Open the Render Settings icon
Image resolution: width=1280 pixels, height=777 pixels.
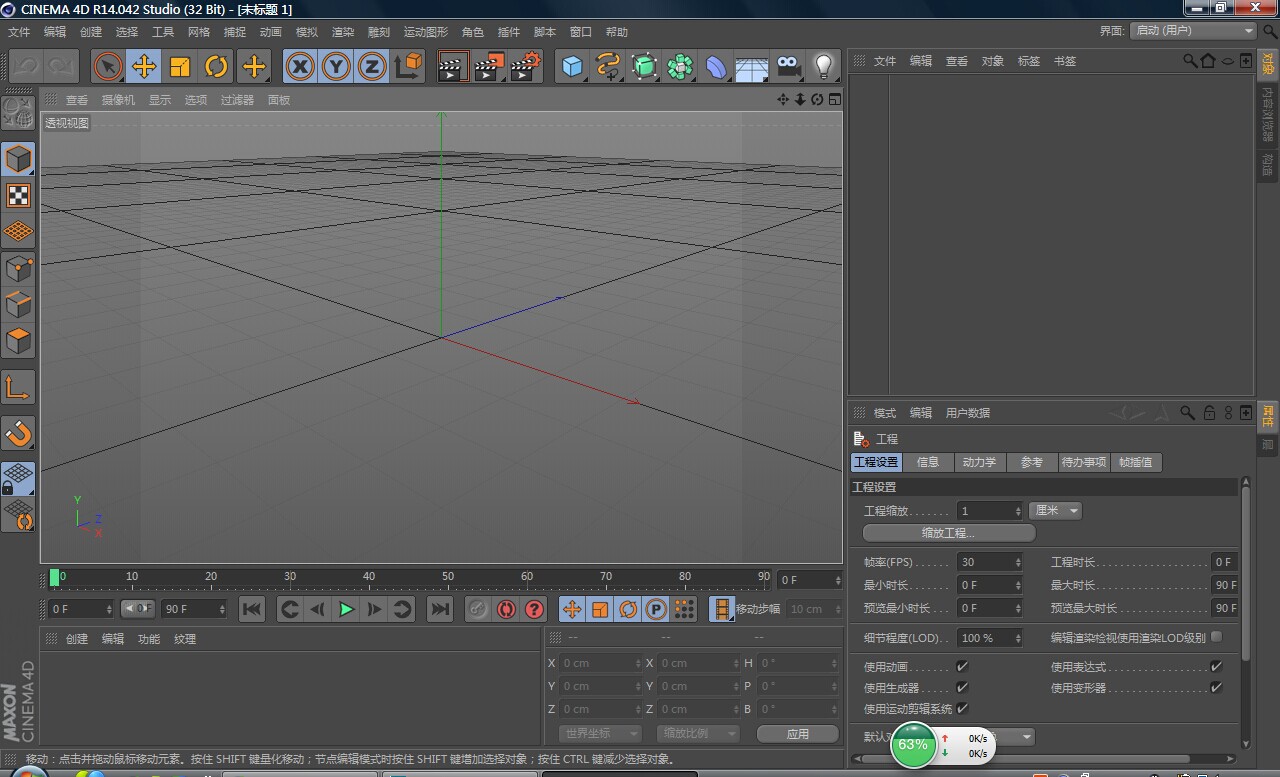(x=525, y=67)
